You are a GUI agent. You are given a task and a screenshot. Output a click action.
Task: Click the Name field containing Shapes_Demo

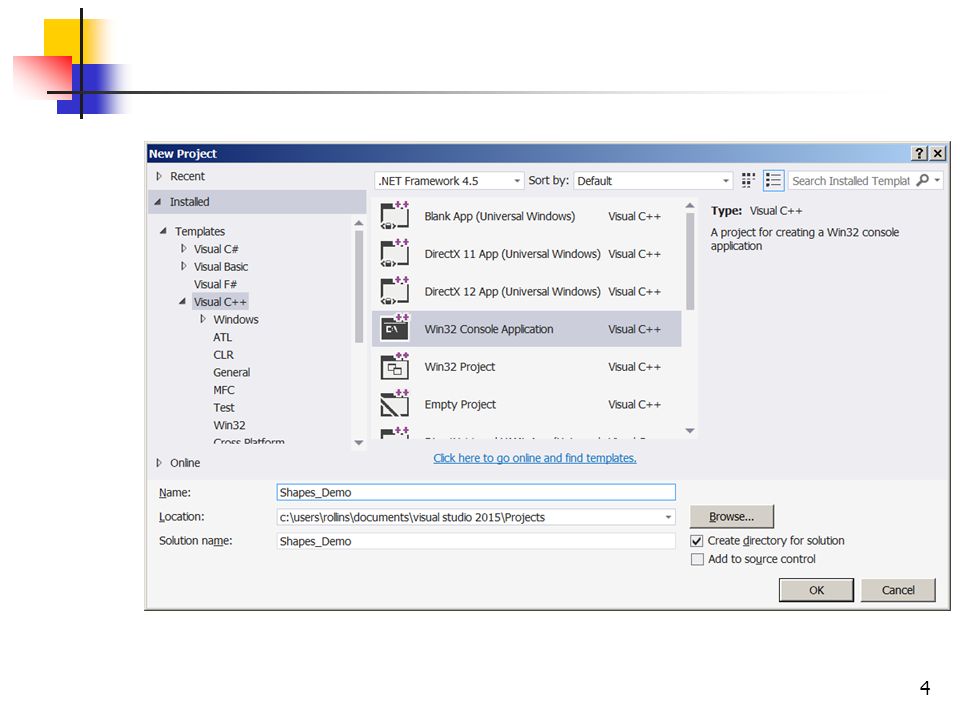(x=476, y=492)
